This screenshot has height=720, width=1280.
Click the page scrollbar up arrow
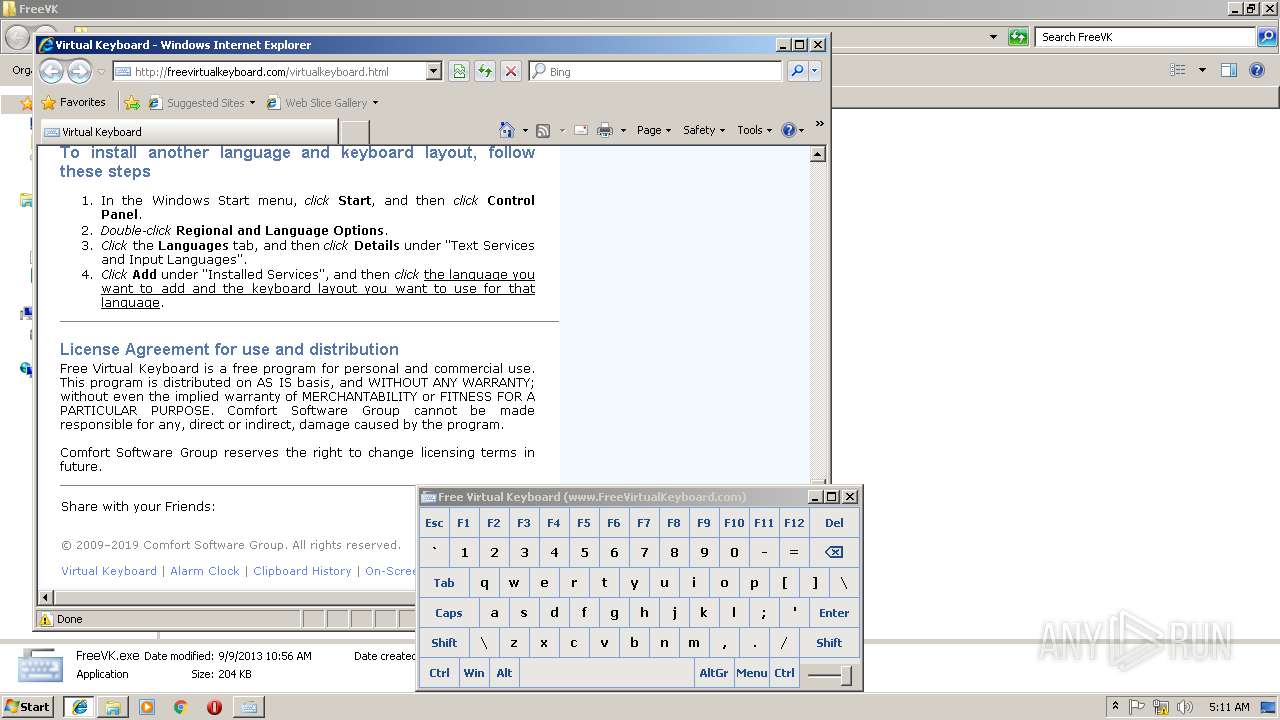(x=818, y=154)
